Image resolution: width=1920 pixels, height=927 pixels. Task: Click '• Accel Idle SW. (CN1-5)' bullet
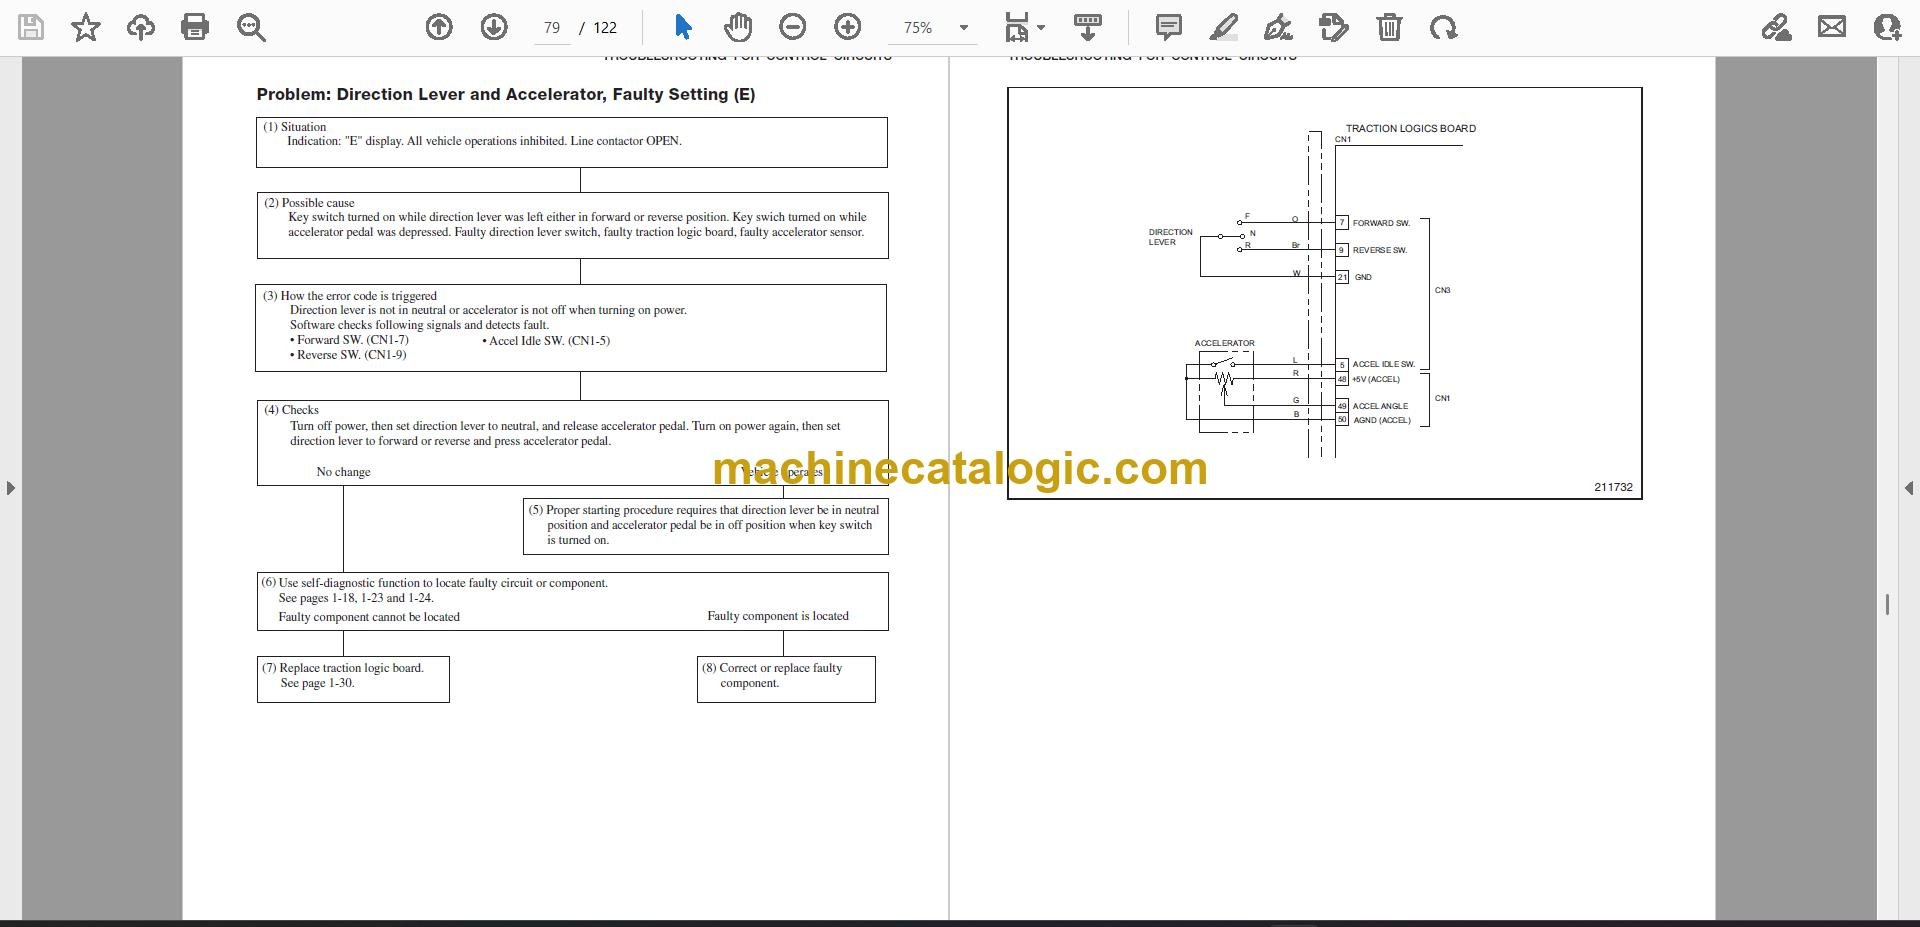point(546,341)
